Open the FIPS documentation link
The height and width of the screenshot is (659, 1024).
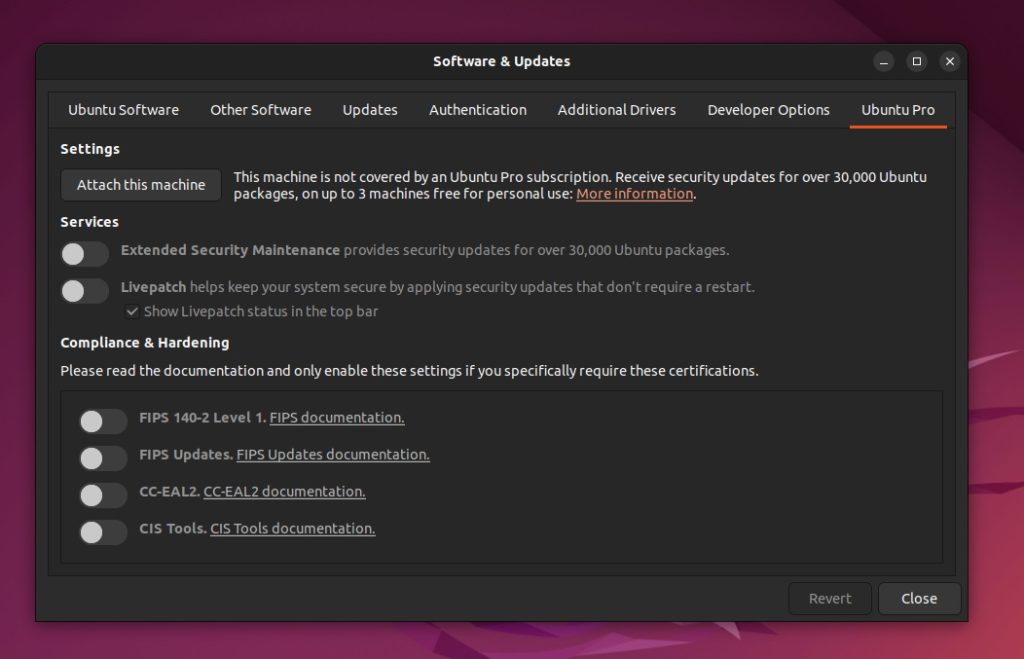[337, 418]
